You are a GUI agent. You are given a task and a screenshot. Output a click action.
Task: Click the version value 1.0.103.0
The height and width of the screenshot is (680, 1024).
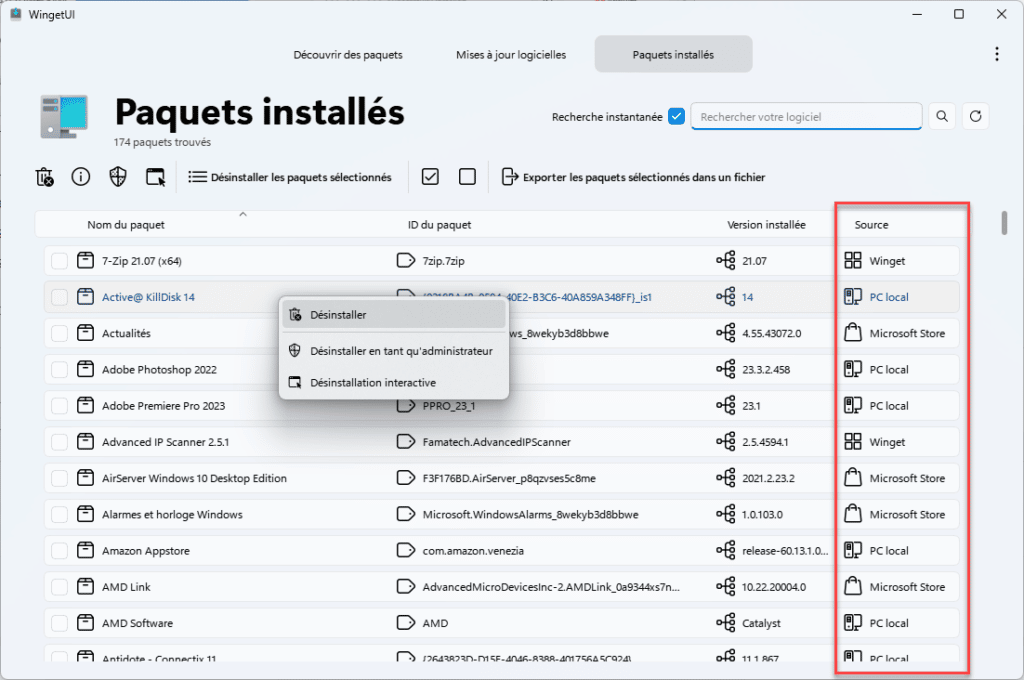[762, 515]
